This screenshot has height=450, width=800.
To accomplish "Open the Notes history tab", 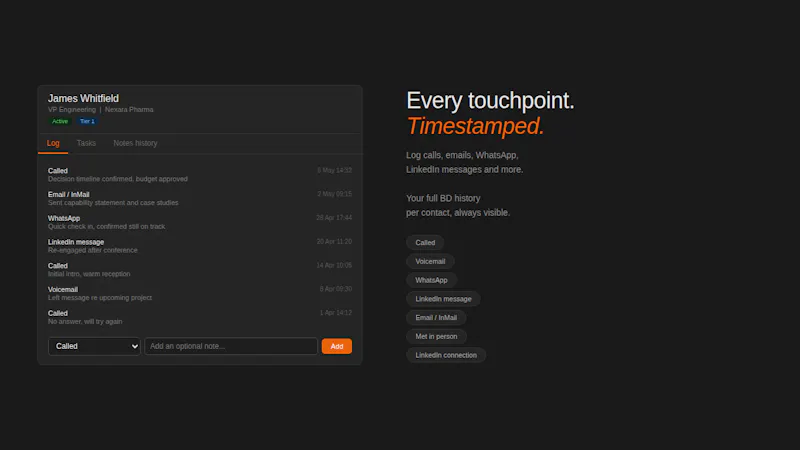I will 135,143.
